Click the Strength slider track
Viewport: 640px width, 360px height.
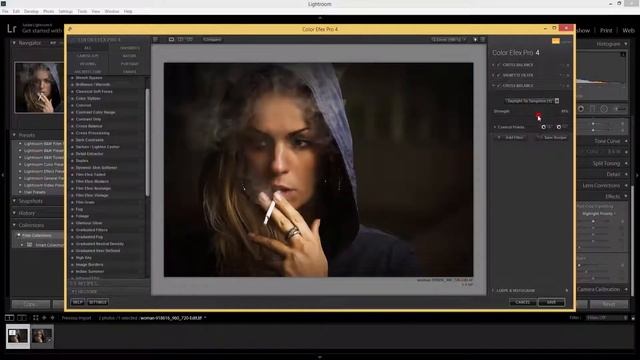(x=531, y=116)
